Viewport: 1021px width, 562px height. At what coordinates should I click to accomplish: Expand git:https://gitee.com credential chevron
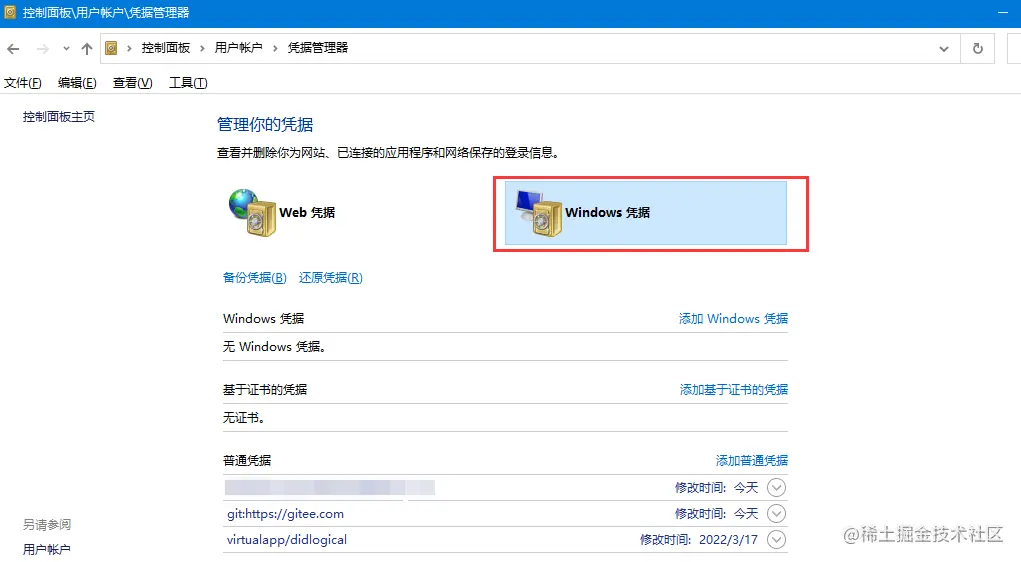(776, 513)
